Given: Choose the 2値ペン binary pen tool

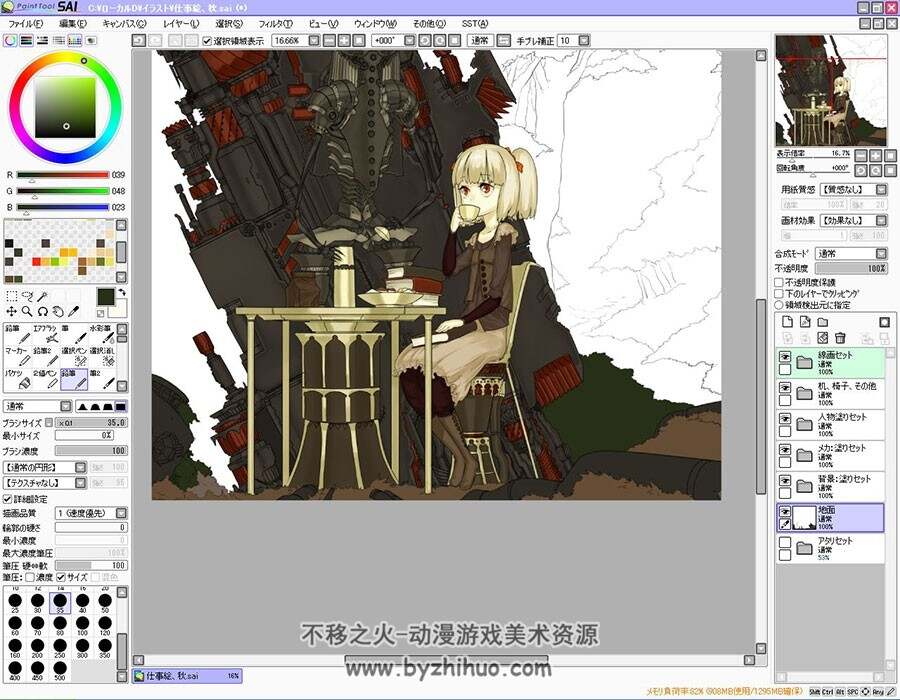Looking at the screenshot, I should click(46, 379).
